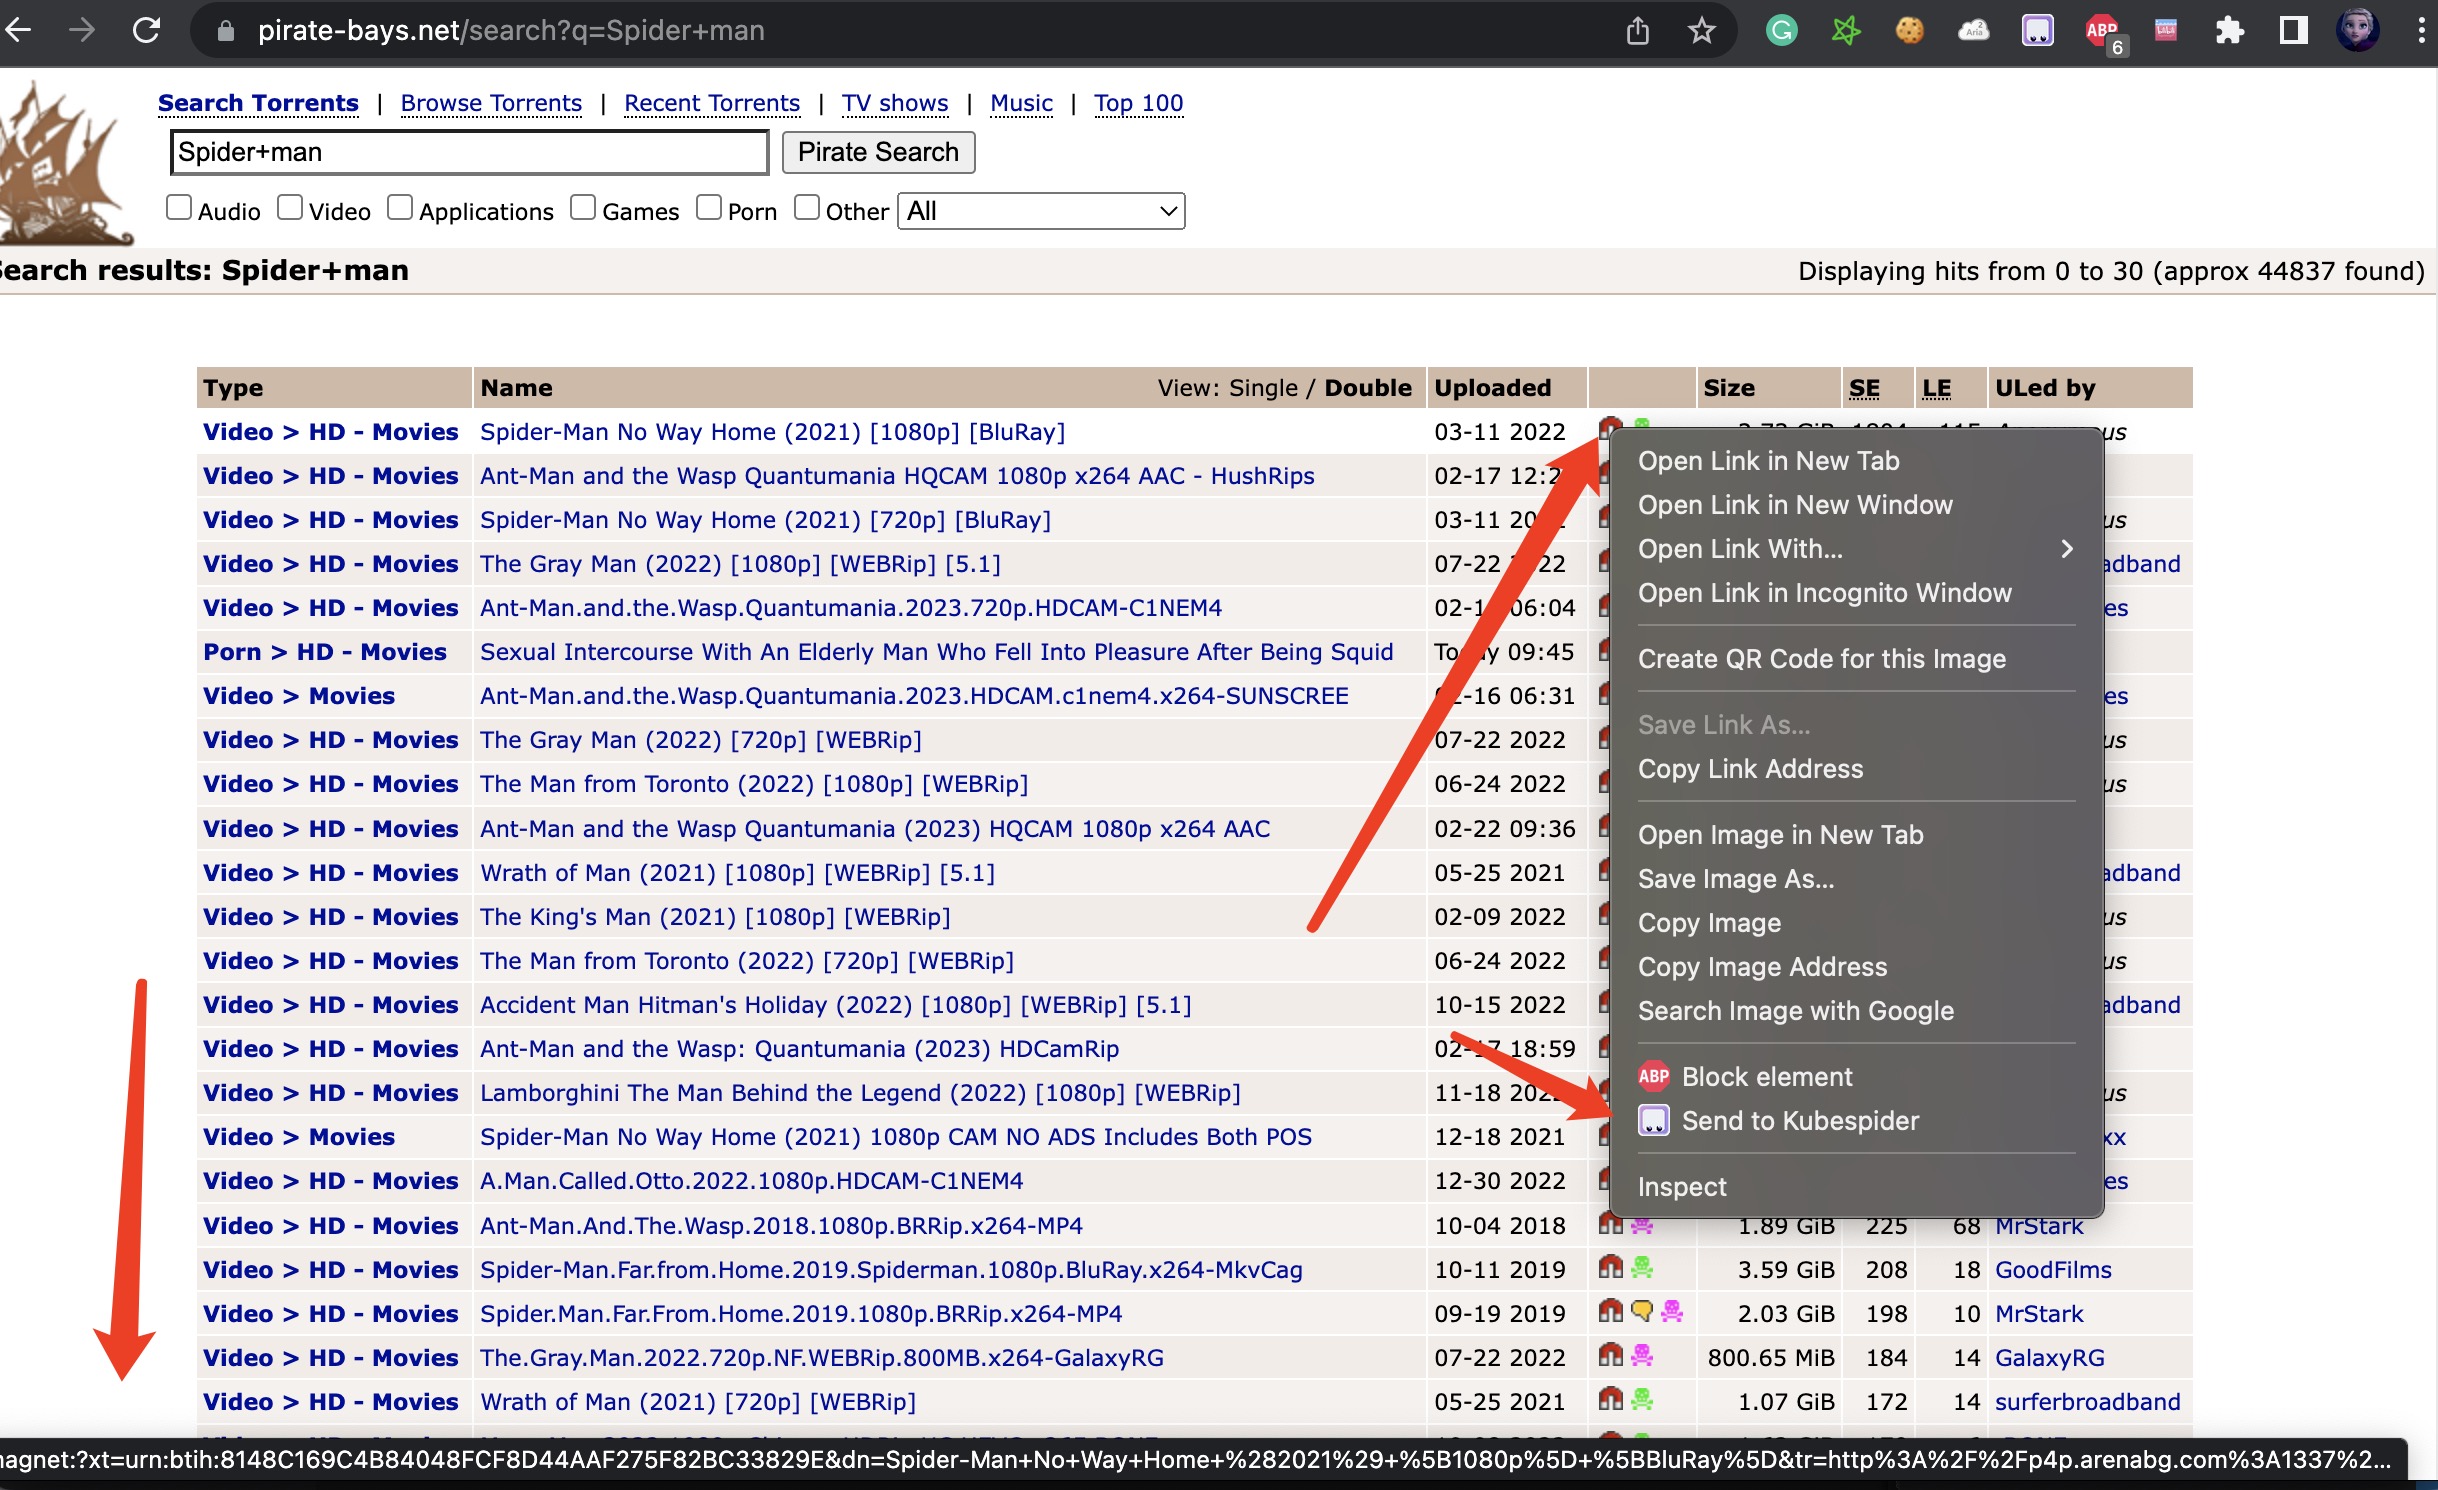Select Search Image with Google

(1856, 1011)
